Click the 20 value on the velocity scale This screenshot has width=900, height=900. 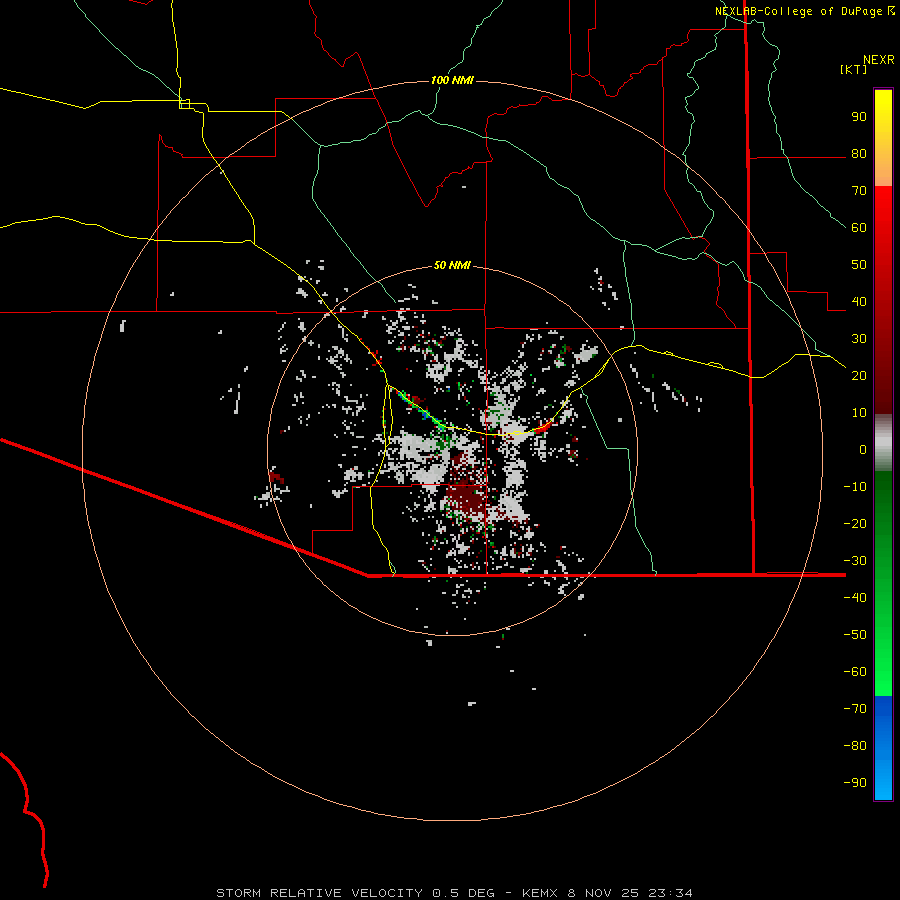click(x=859, y=376)
